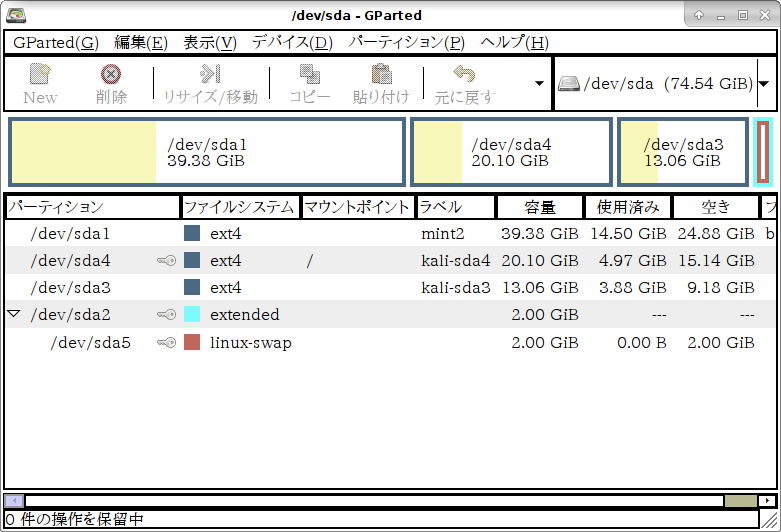Click the lock key icon on /dev/sda4
Viewport: 781px width, 532px height.
(166, 261)
